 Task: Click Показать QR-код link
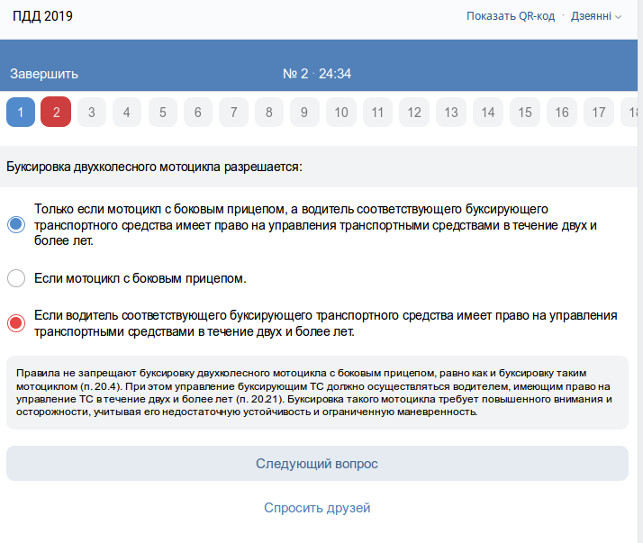511,16
